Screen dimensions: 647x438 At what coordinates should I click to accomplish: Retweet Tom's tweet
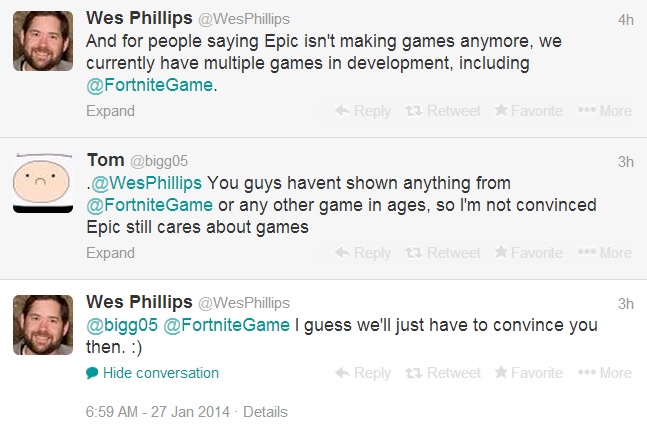[x=444, y=253]
